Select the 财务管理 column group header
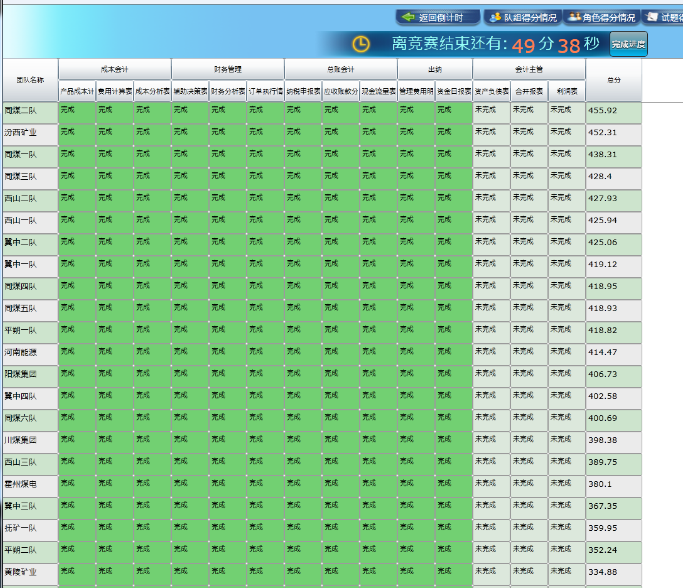Viewport: 683px width, 588px height. (x=228, y=69)
